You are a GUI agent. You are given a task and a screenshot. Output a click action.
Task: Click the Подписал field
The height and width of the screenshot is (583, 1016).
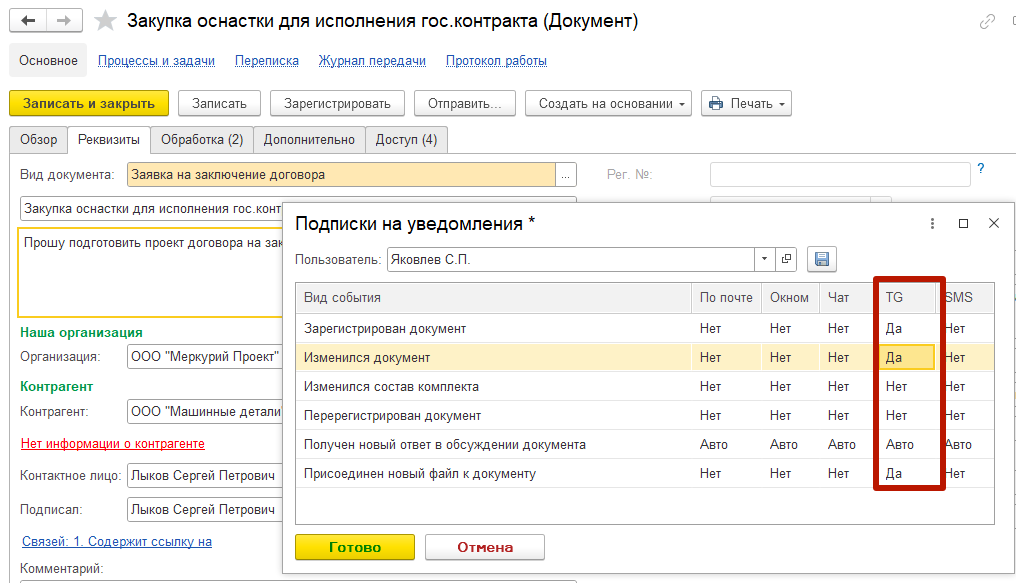pos(205,510)
